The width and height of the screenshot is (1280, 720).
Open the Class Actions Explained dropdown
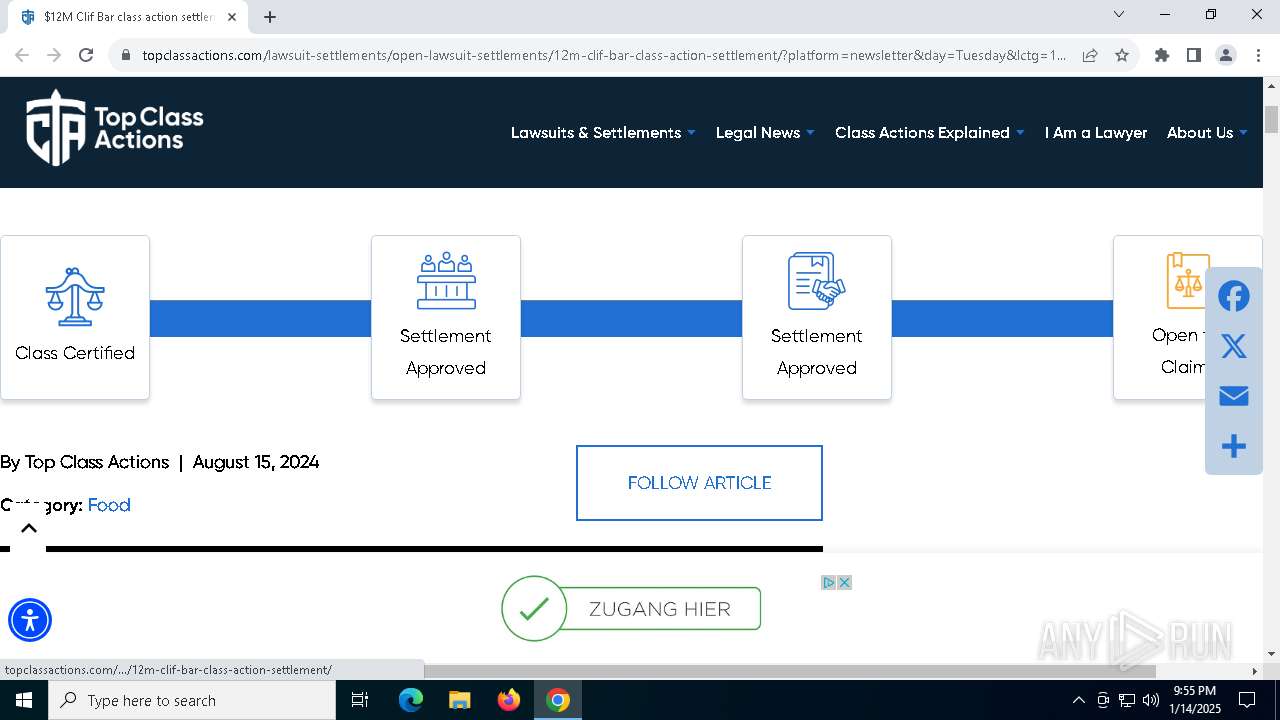(x=930, y=133)
